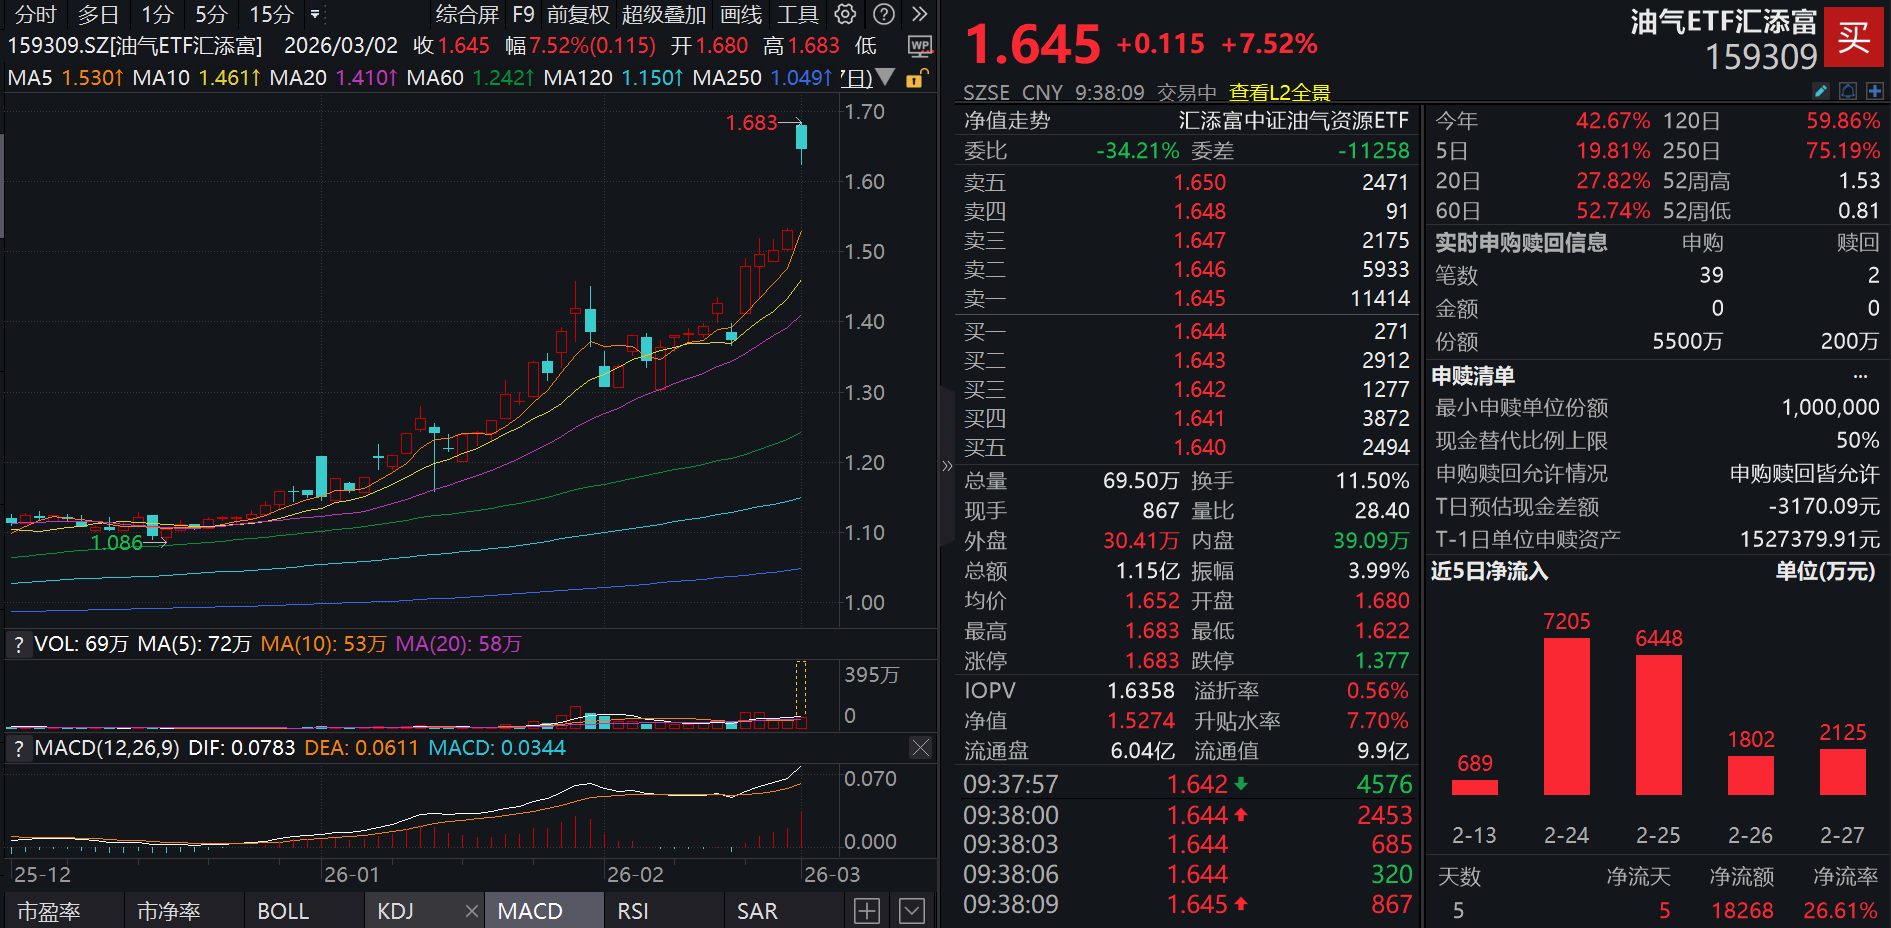The image size is (1891, 928).
Task: Toggle the yellow padlock icon
Action: click(x=916, y=78)
